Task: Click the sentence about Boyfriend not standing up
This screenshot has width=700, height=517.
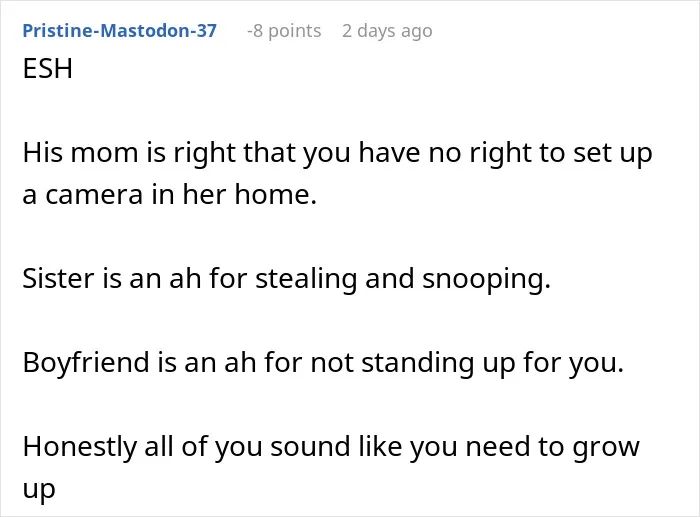Action: coord(323,363)
